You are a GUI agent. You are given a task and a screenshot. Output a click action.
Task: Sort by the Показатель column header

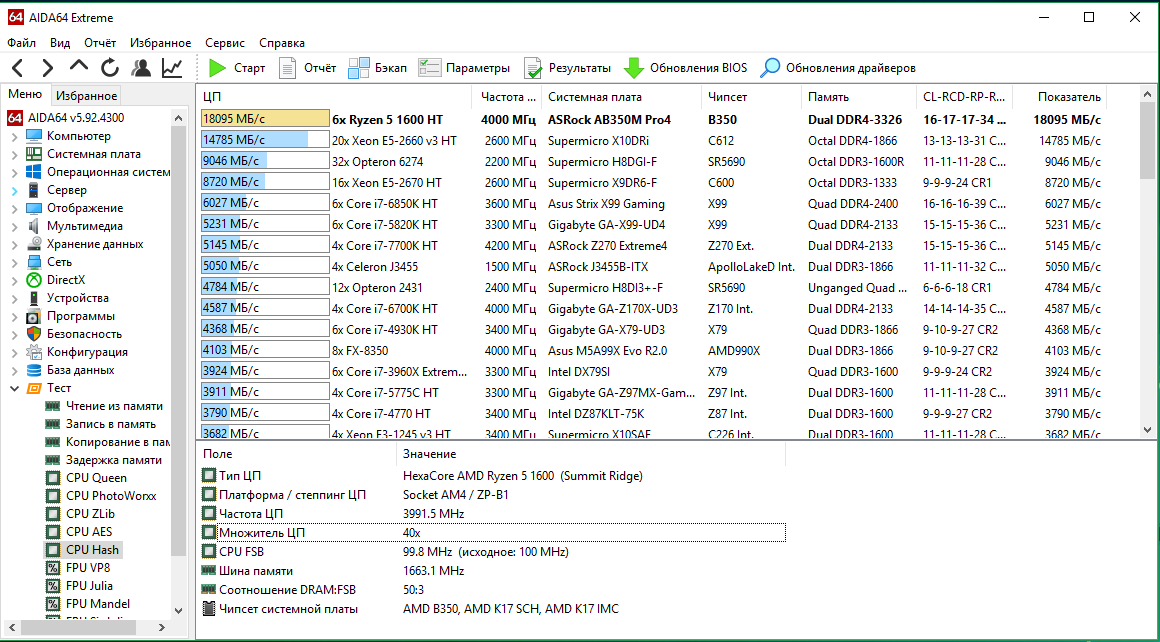pyautogui.click(x=1059, y=97)
